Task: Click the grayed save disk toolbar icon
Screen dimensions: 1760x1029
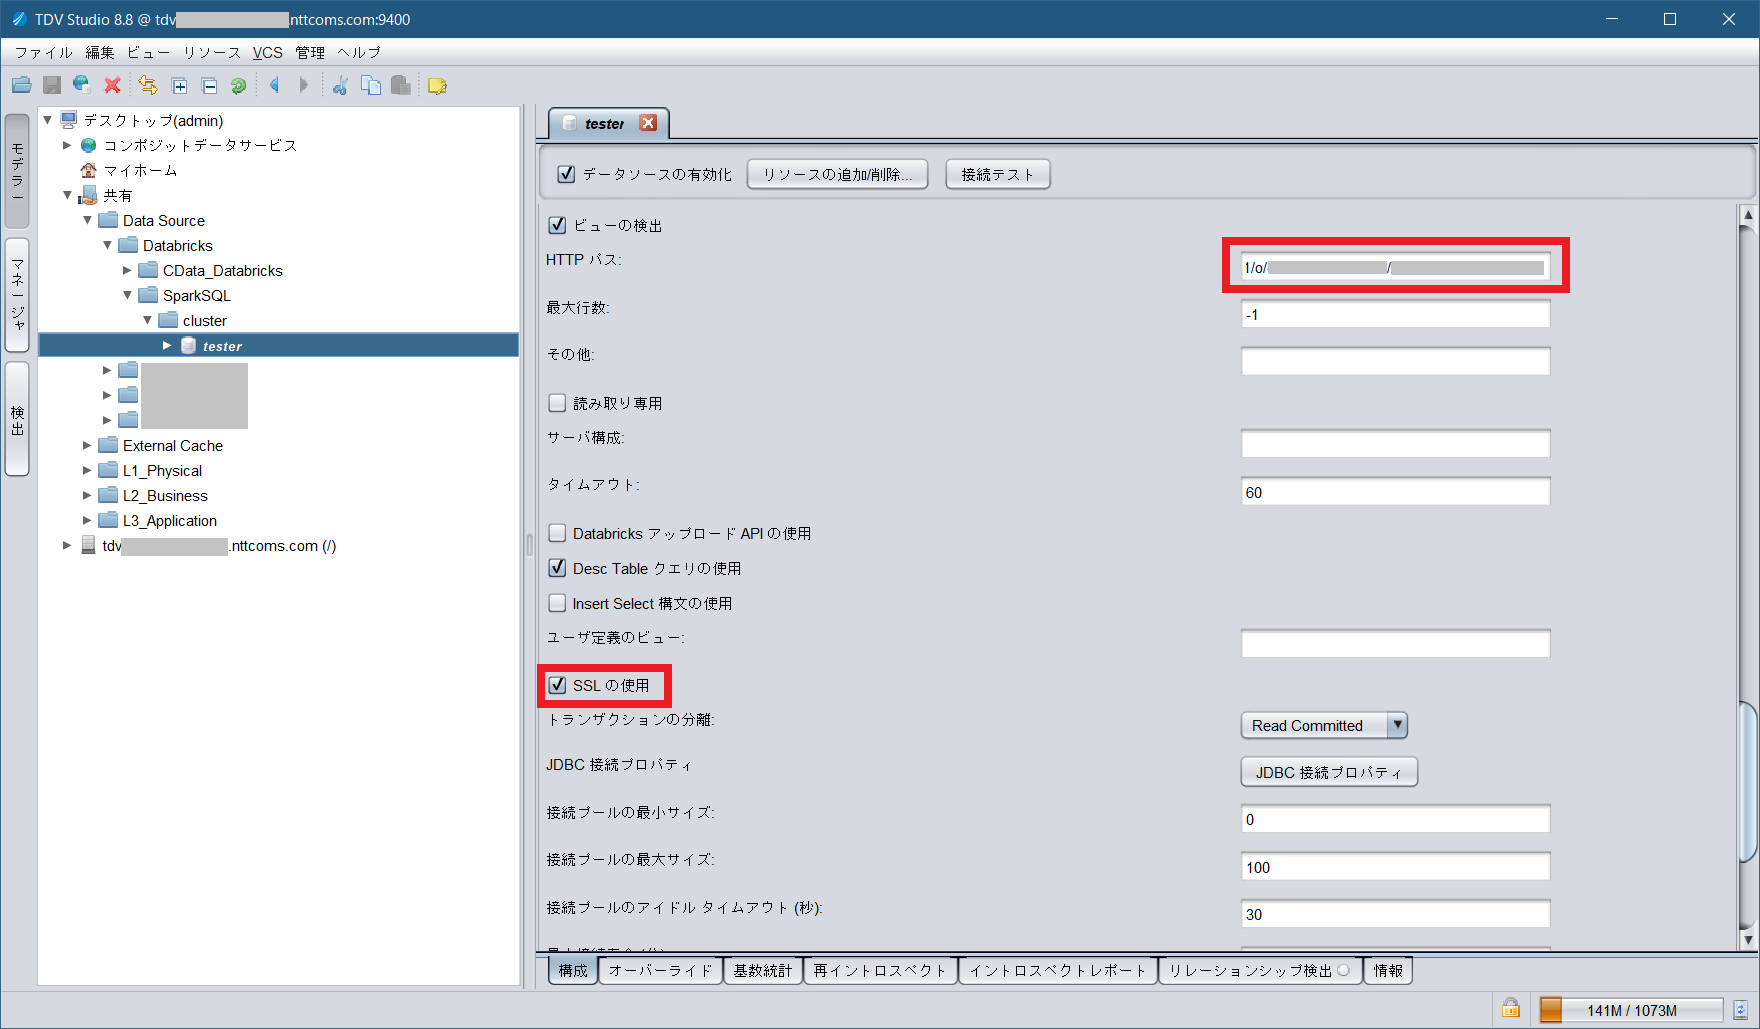Action: pos(52,86)
